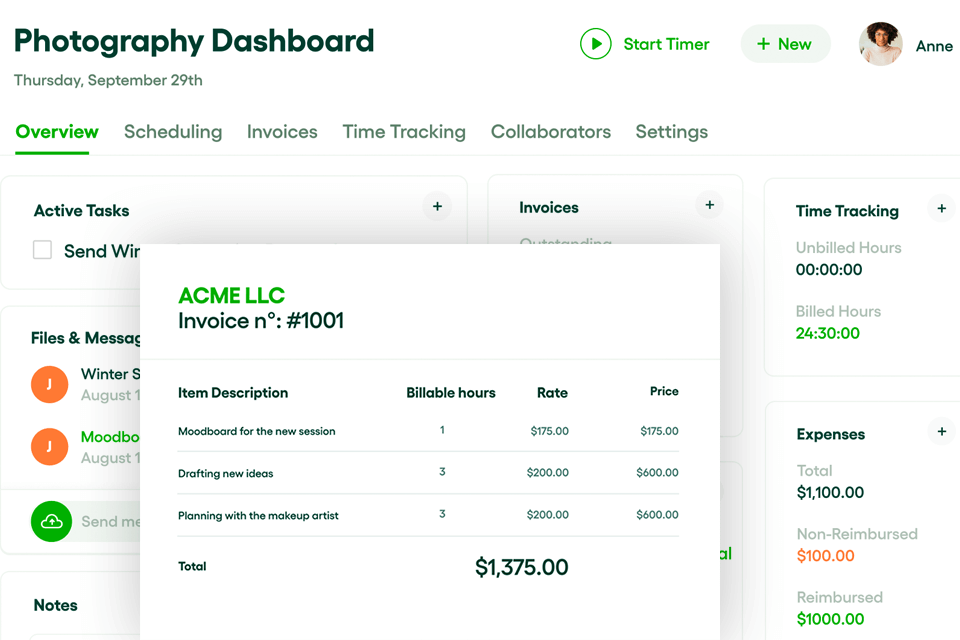Screen dimensions: 960x640
Task: Click the green cloud upload icon
Action: pos(51,521)
